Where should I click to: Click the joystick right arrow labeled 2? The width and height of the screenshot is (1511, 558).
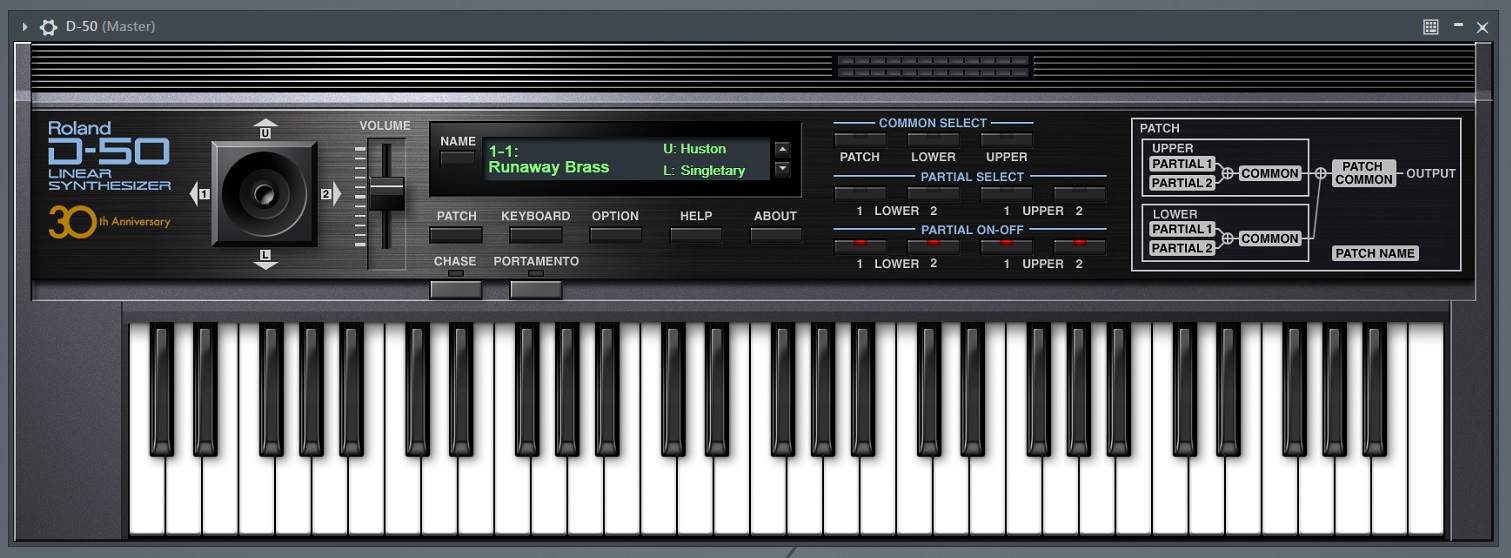(x=330, y=194)
